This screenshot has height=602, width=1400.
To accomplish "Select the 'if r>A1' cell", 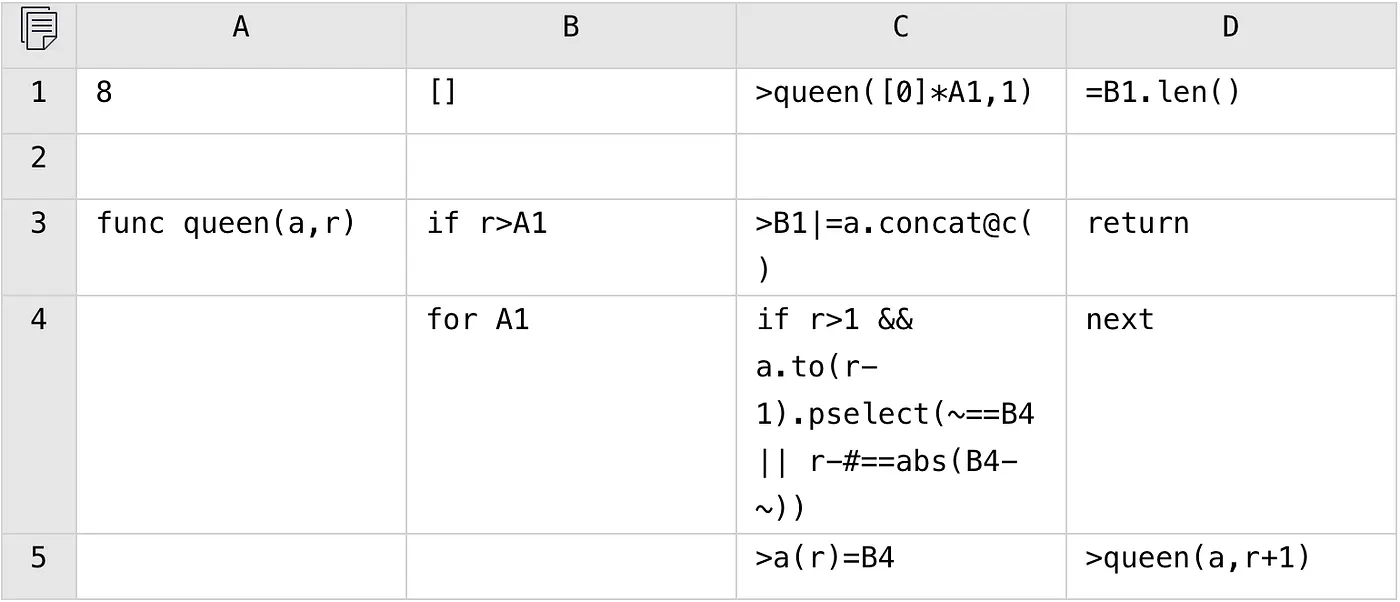I will [571, 247].
